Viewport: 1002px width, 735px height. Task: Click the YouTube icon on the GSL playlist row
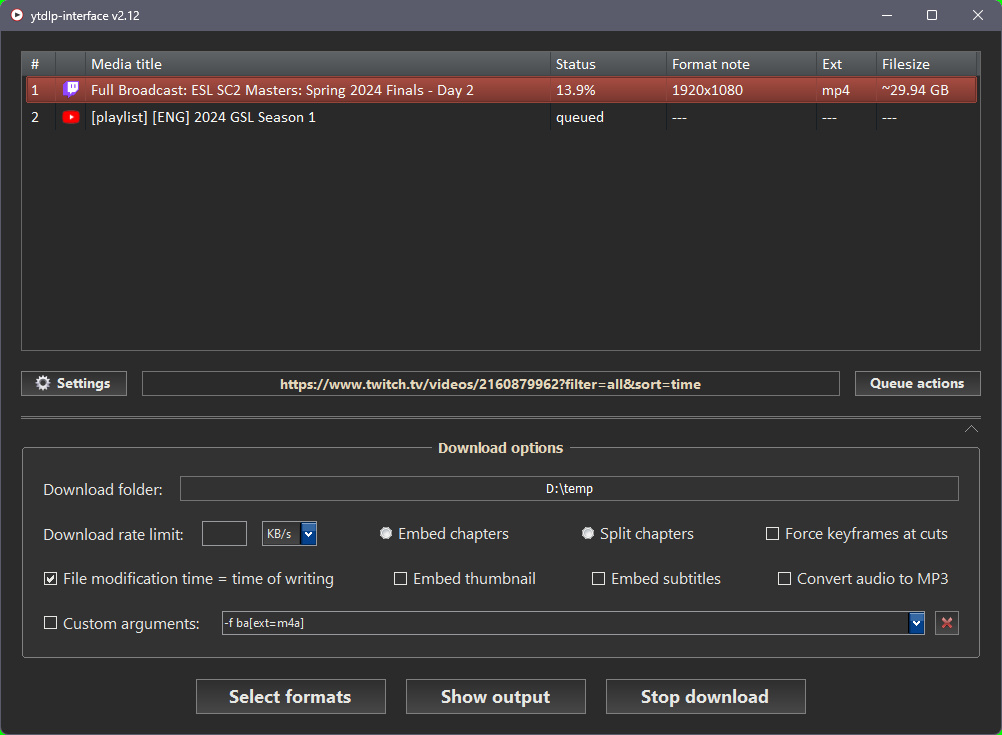70,117
